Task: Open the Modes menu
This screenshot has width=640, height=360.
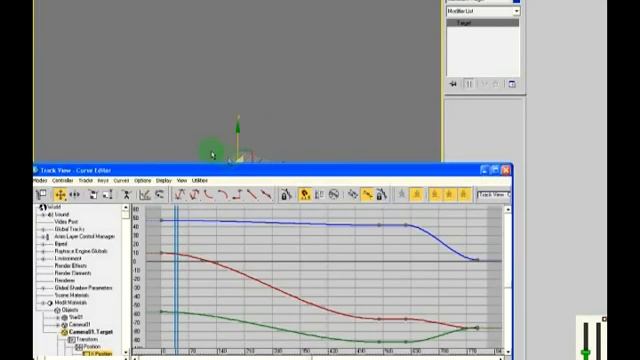Action: pos(40,180)
